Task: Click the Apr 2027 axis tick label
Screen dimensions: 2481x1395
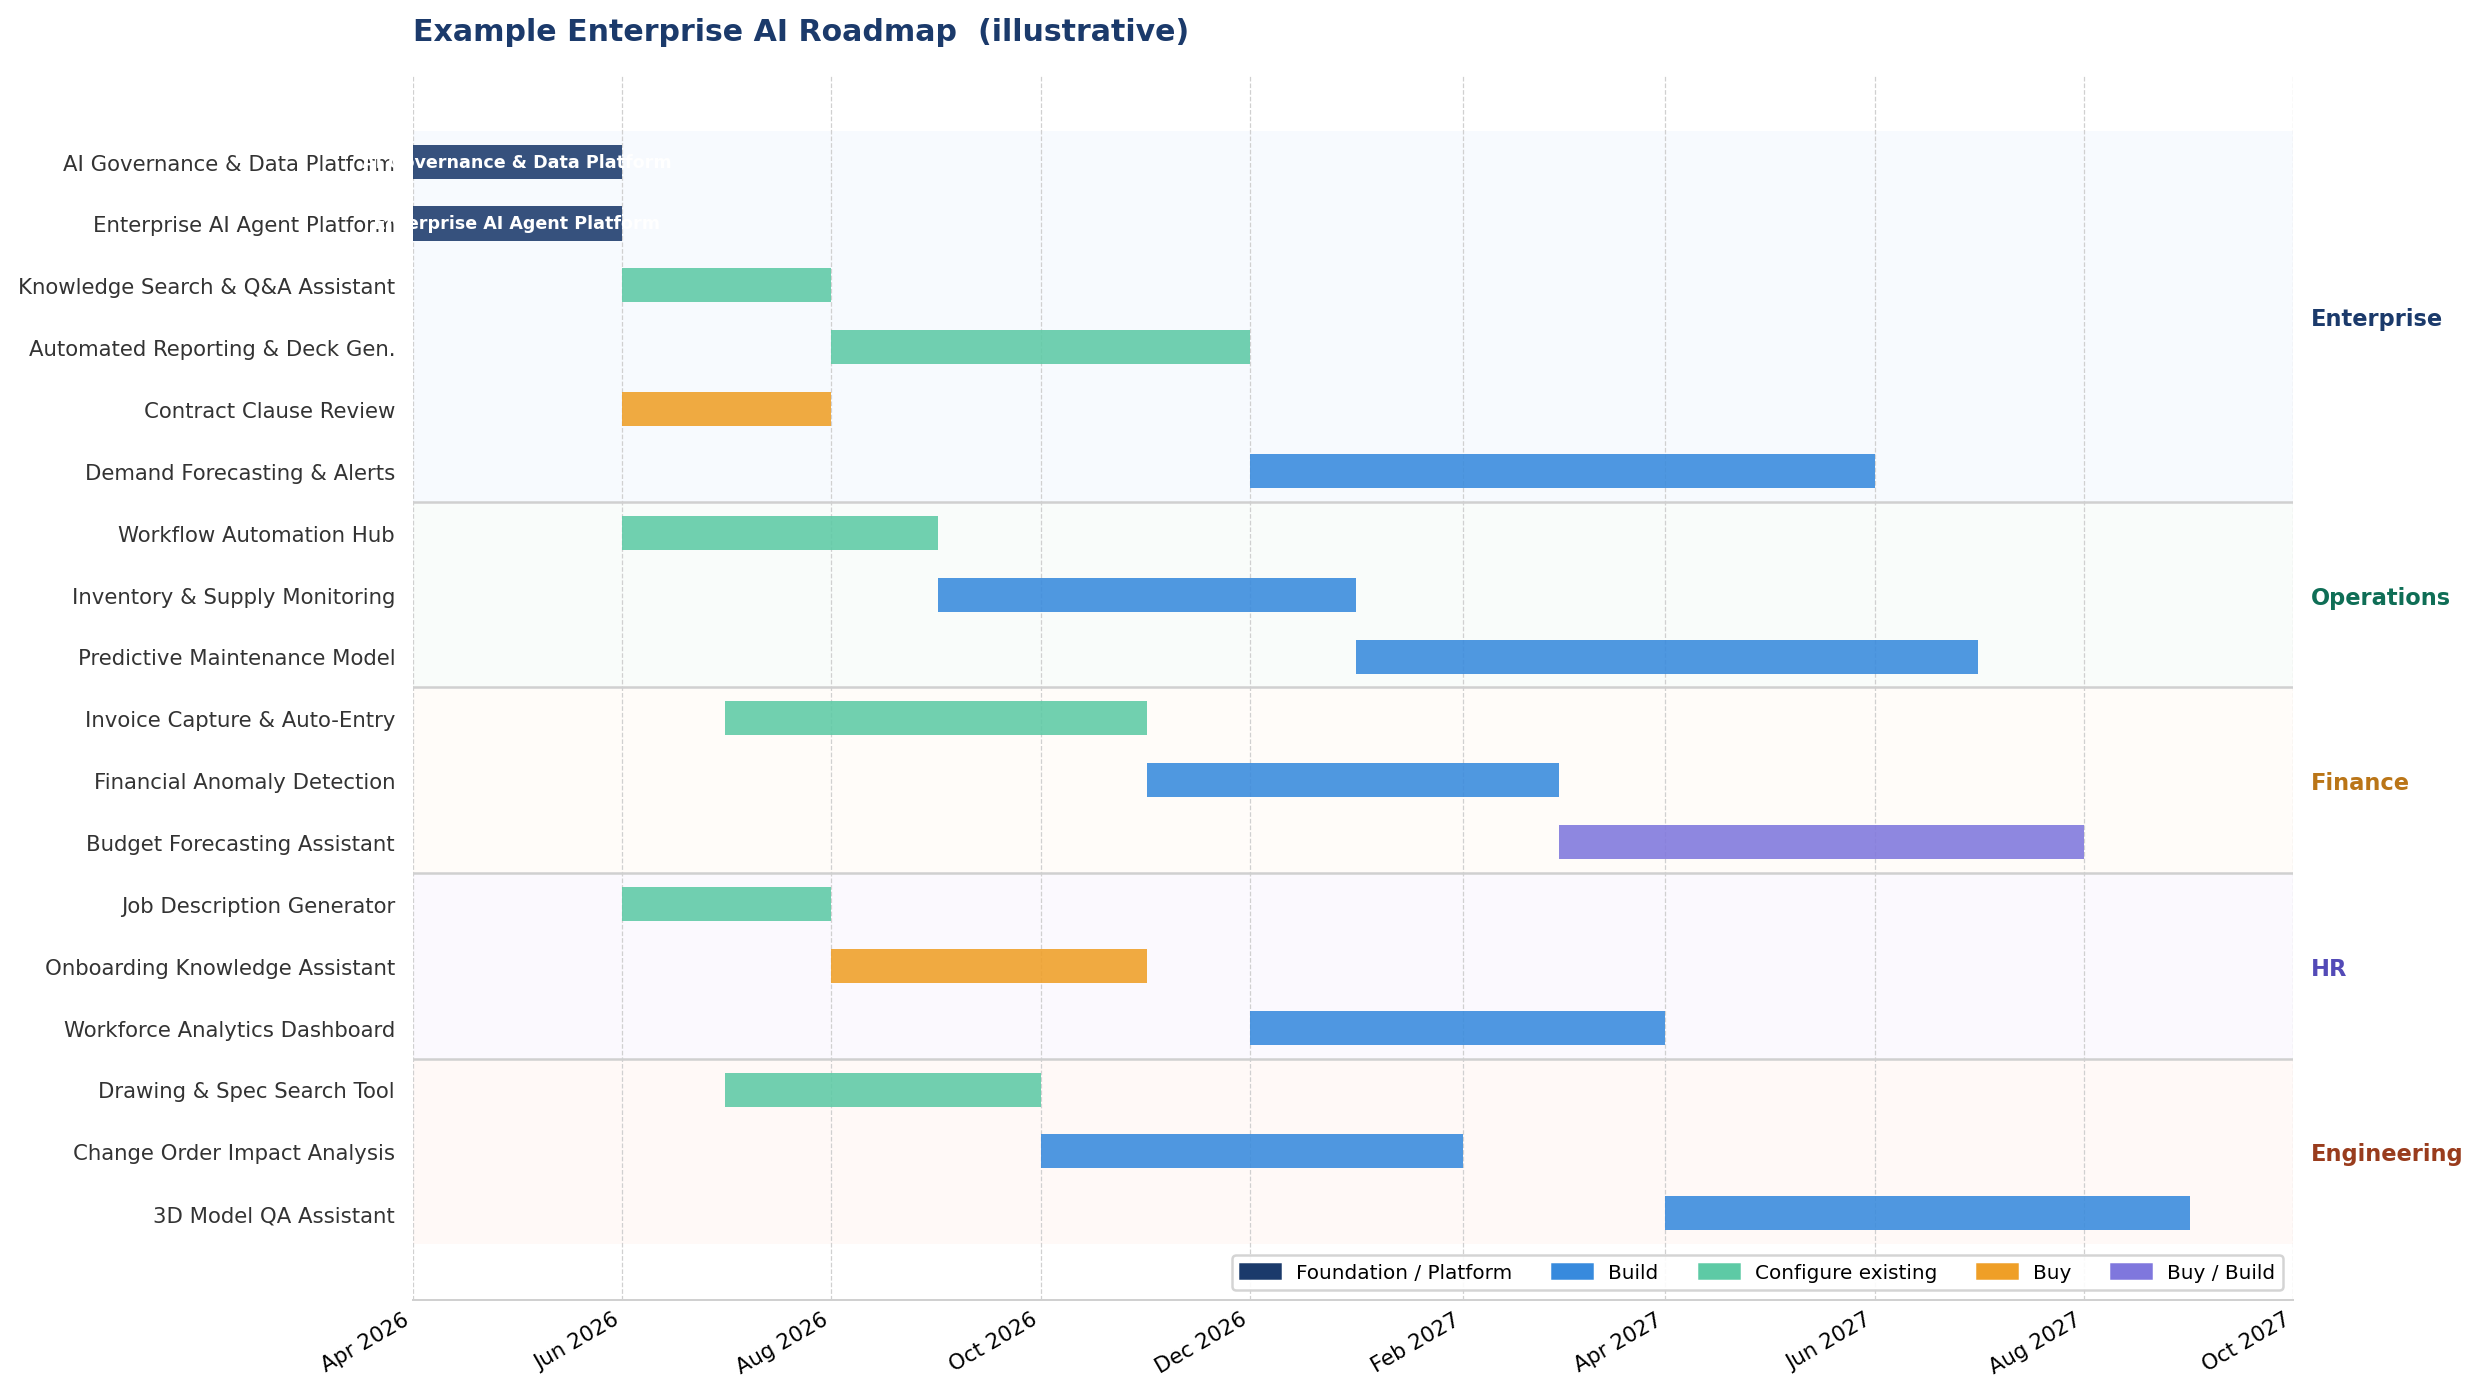Action: (x=1618, y=1343)
